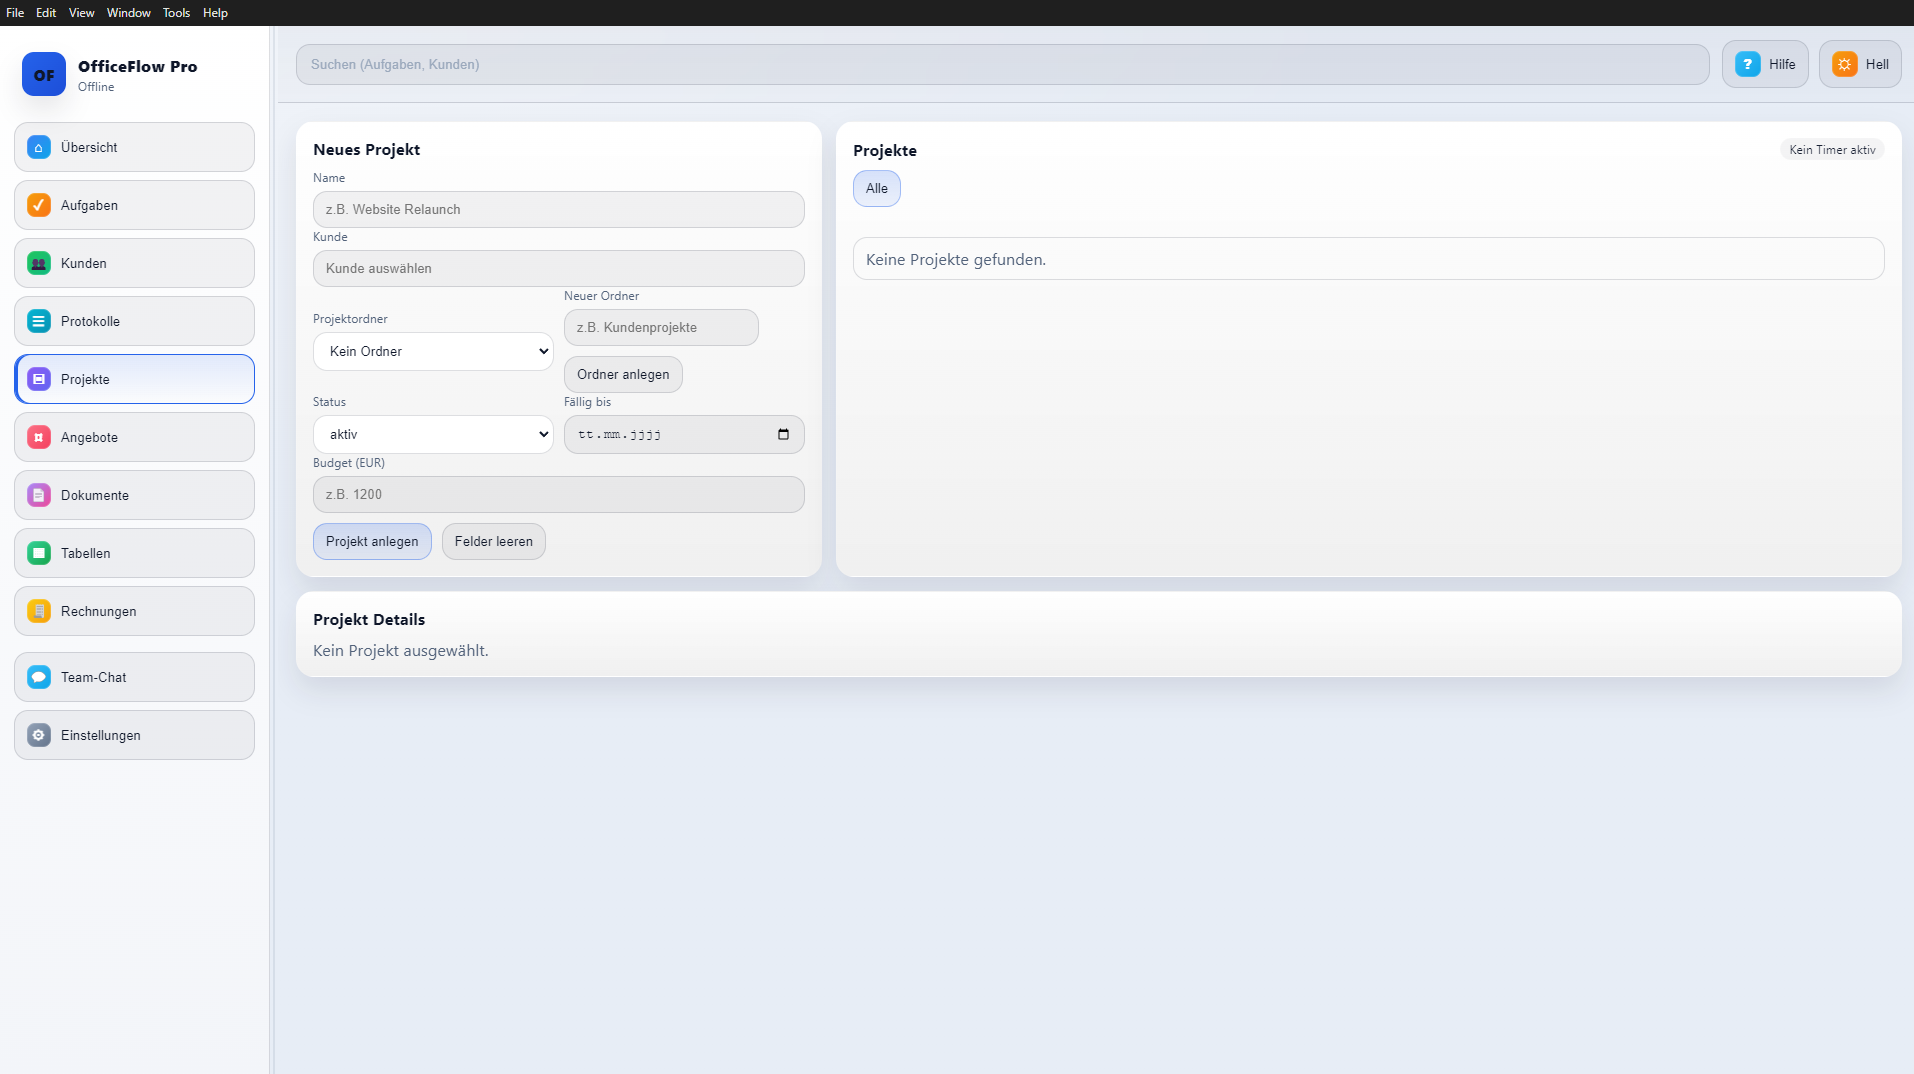Viewport: 1914px width, 1074px height.
Task: Click the teal Protokolle list icon
Action: 39,321
